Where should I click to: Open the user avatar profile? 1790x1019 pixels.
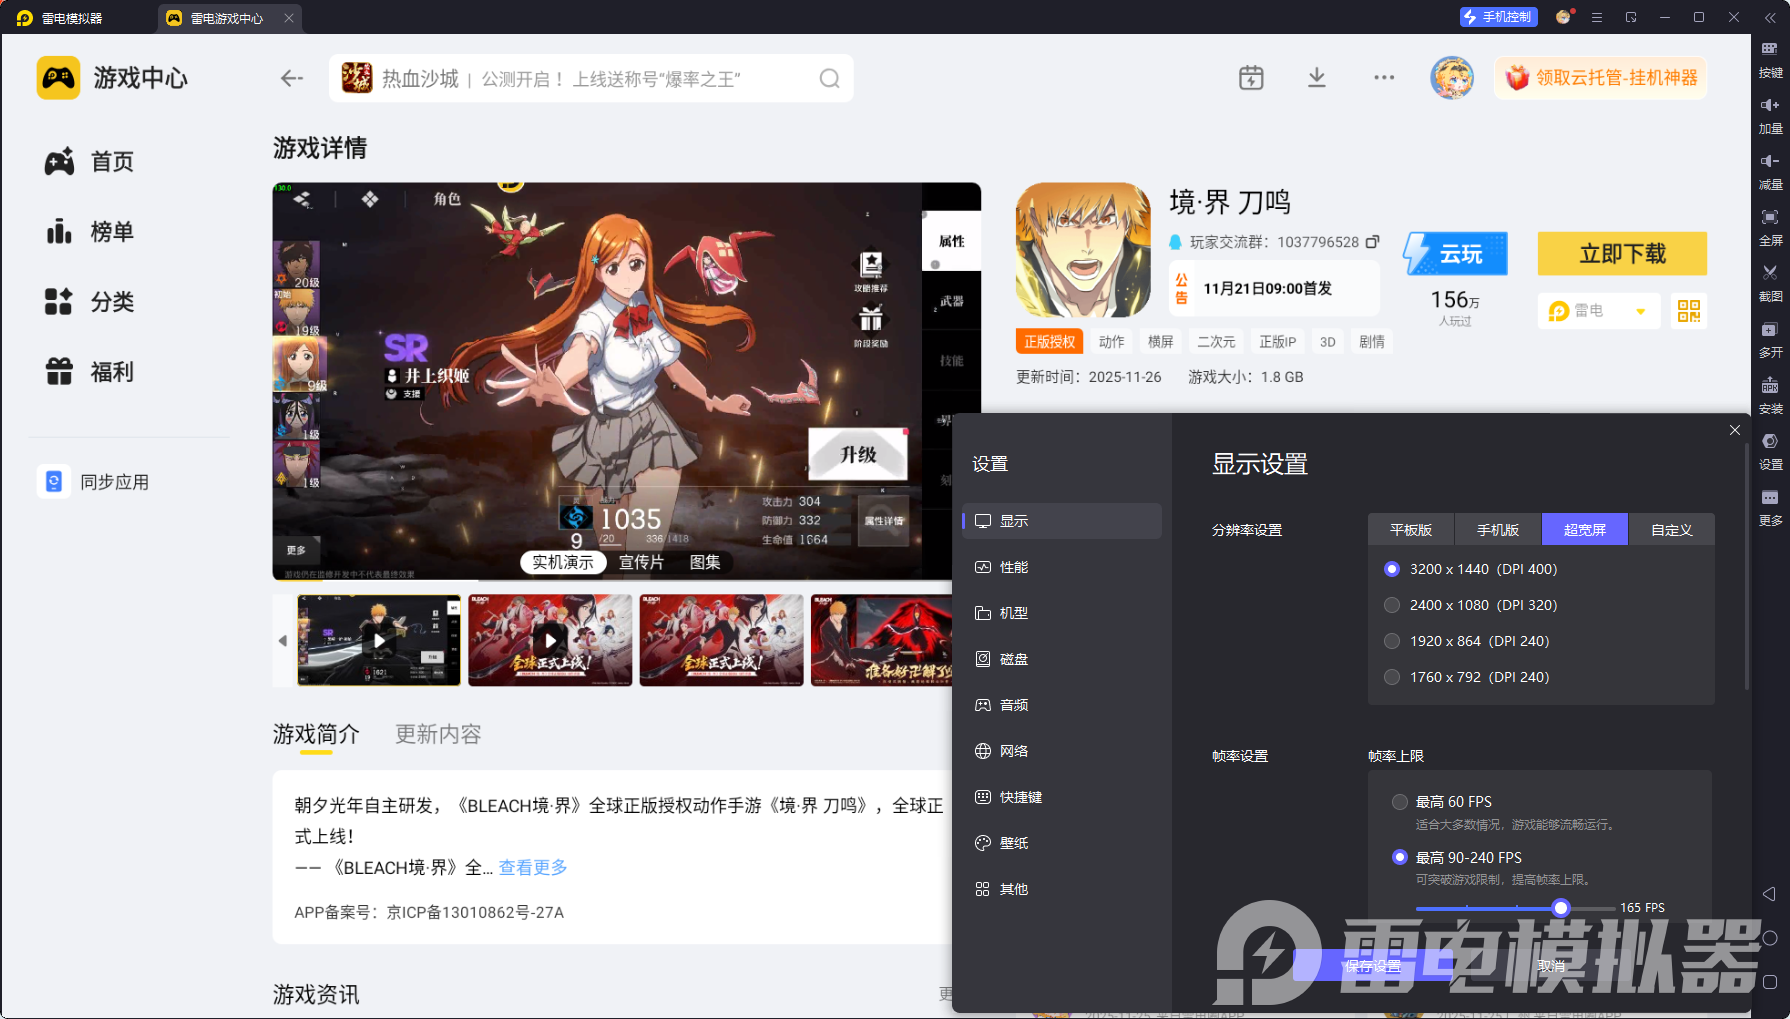pyautogui.click(x=1452, y=78)
